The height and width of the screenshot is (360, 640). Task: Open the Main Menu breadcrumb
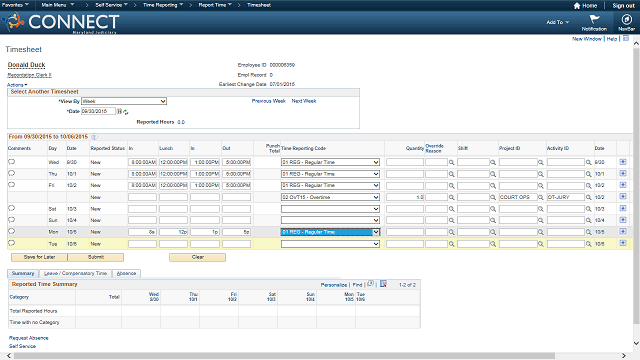pyautogui.click(x=58, y=5)
